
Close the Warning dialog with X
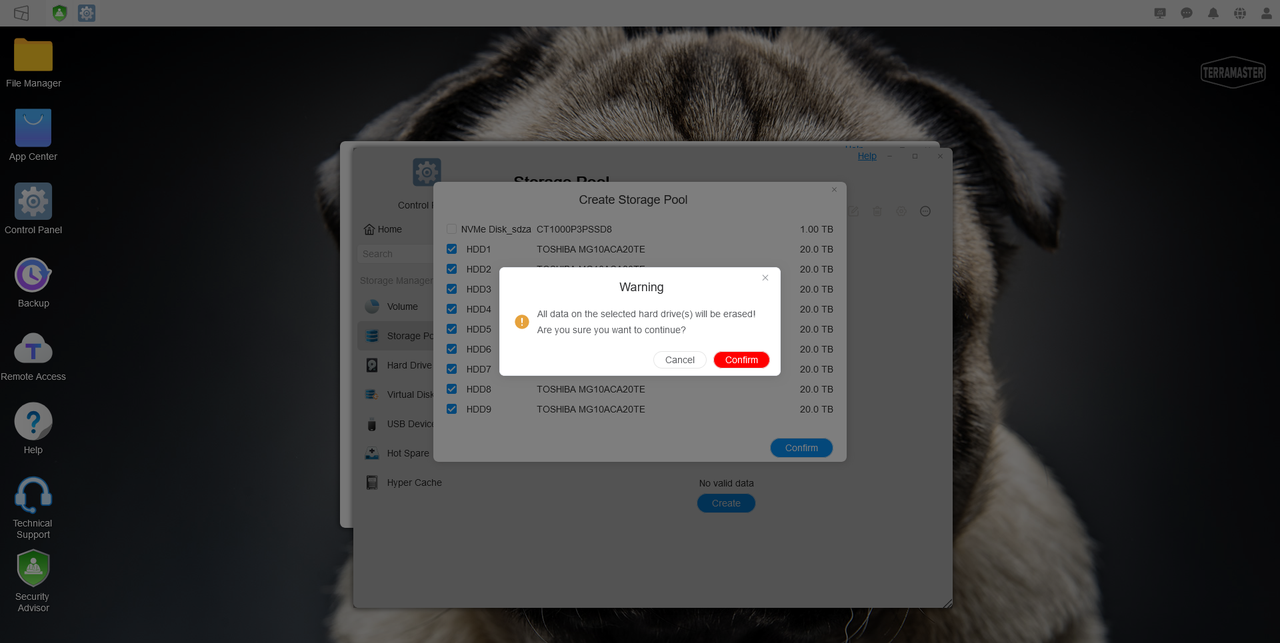coord(765,278)
